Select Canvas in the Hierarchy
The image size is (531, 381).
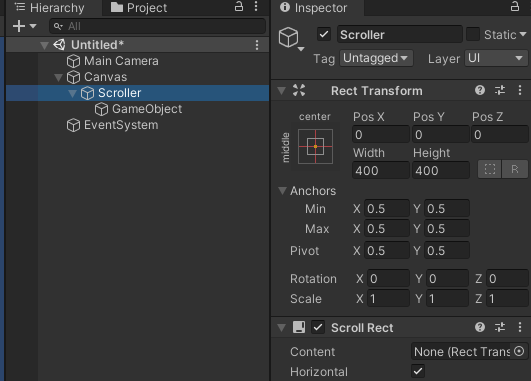tap(105, 77)
